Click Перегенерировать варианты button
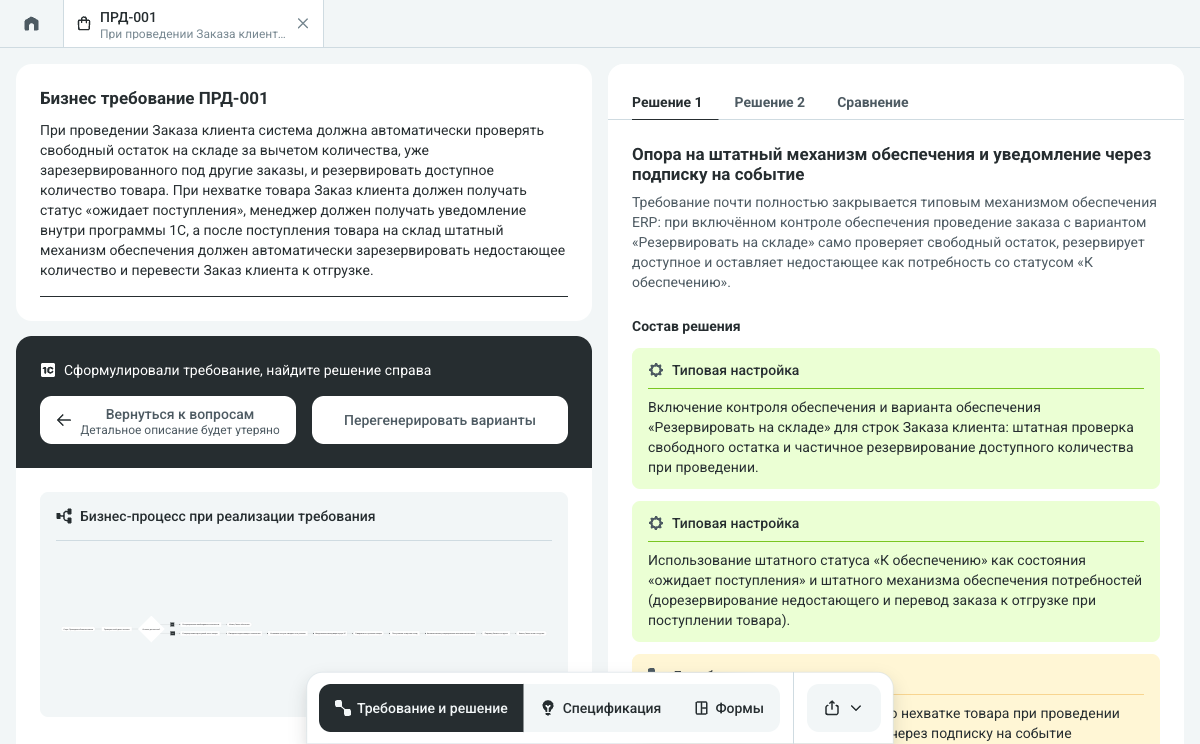This screenshot has width=1200, height=744. pyautogui.click(x=440, y=420)
